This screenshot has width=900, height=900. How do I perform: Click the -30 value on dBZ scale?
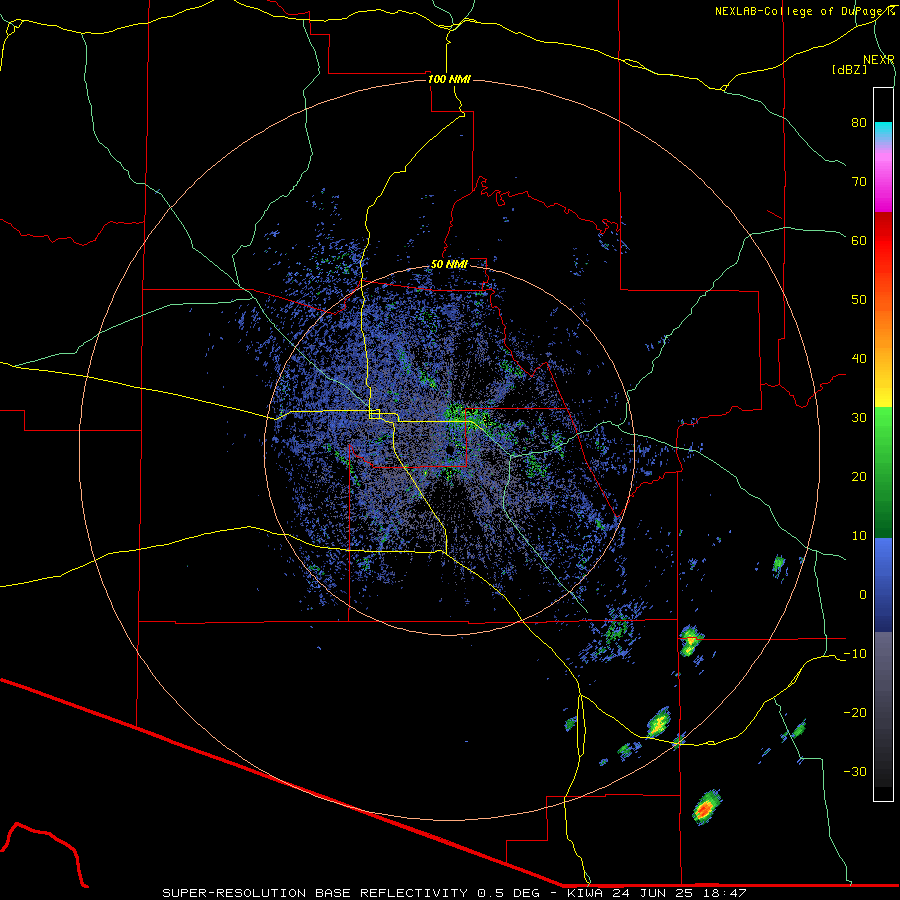pyautogui.click(x=855, y=771)
